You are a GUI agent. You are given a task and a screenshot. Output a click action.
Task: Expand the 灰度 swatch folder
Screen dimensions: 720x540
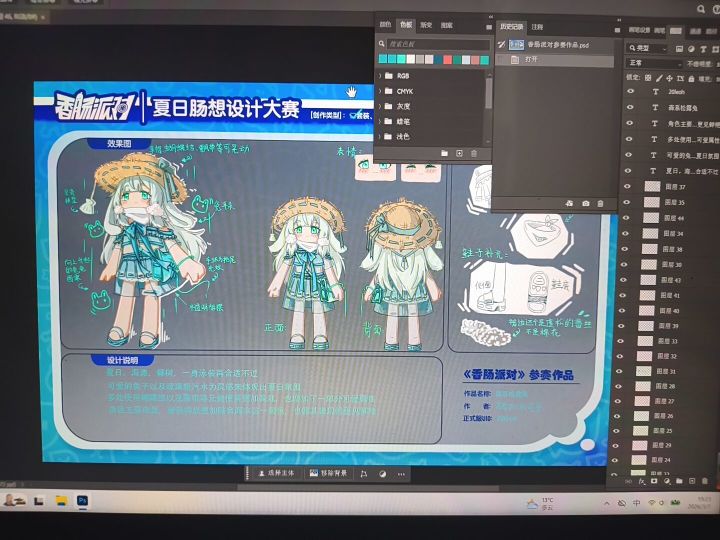click(380, 106)
